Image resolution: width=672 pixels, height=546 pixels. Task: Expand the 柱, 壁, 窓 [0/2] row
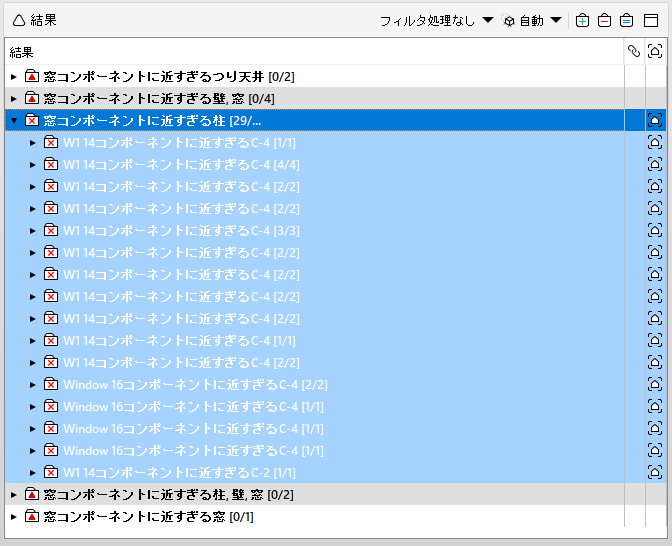[14, 495]
